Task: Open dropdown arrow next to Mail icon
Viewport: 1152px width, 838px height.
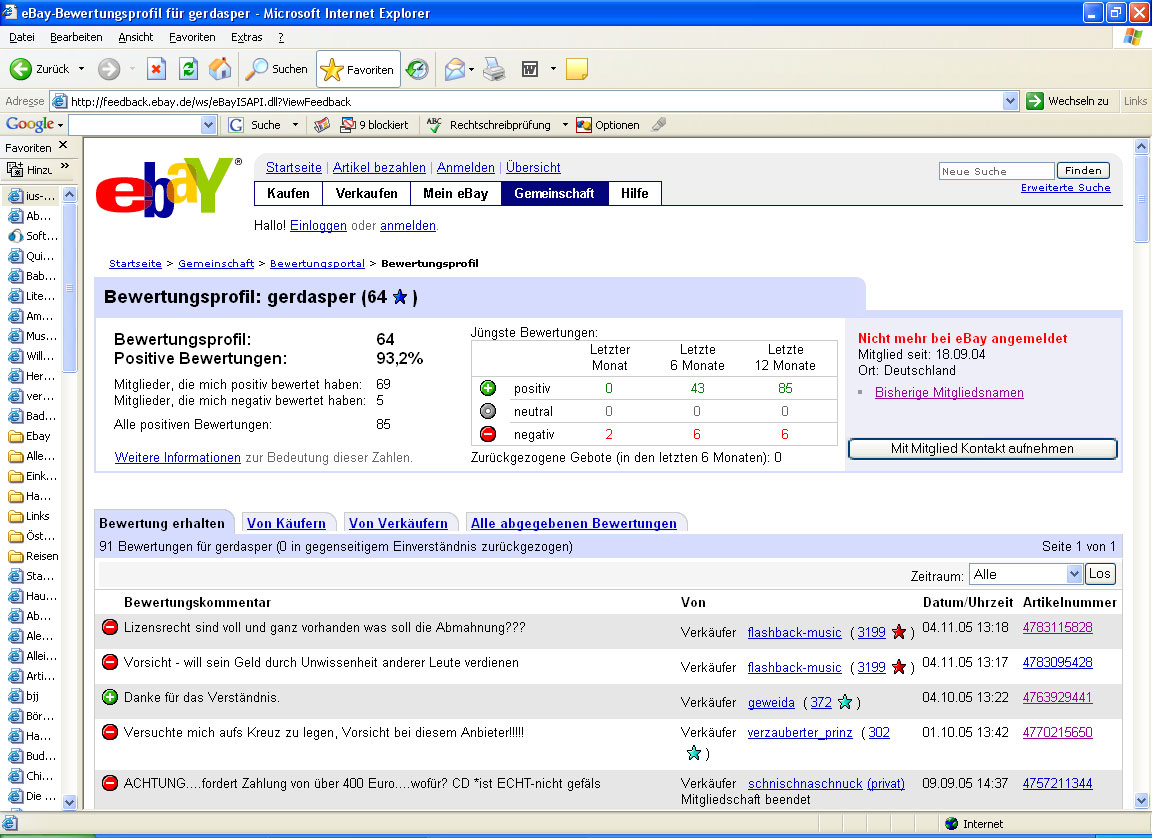Action: pyautogui.click(x=471, y=69)
